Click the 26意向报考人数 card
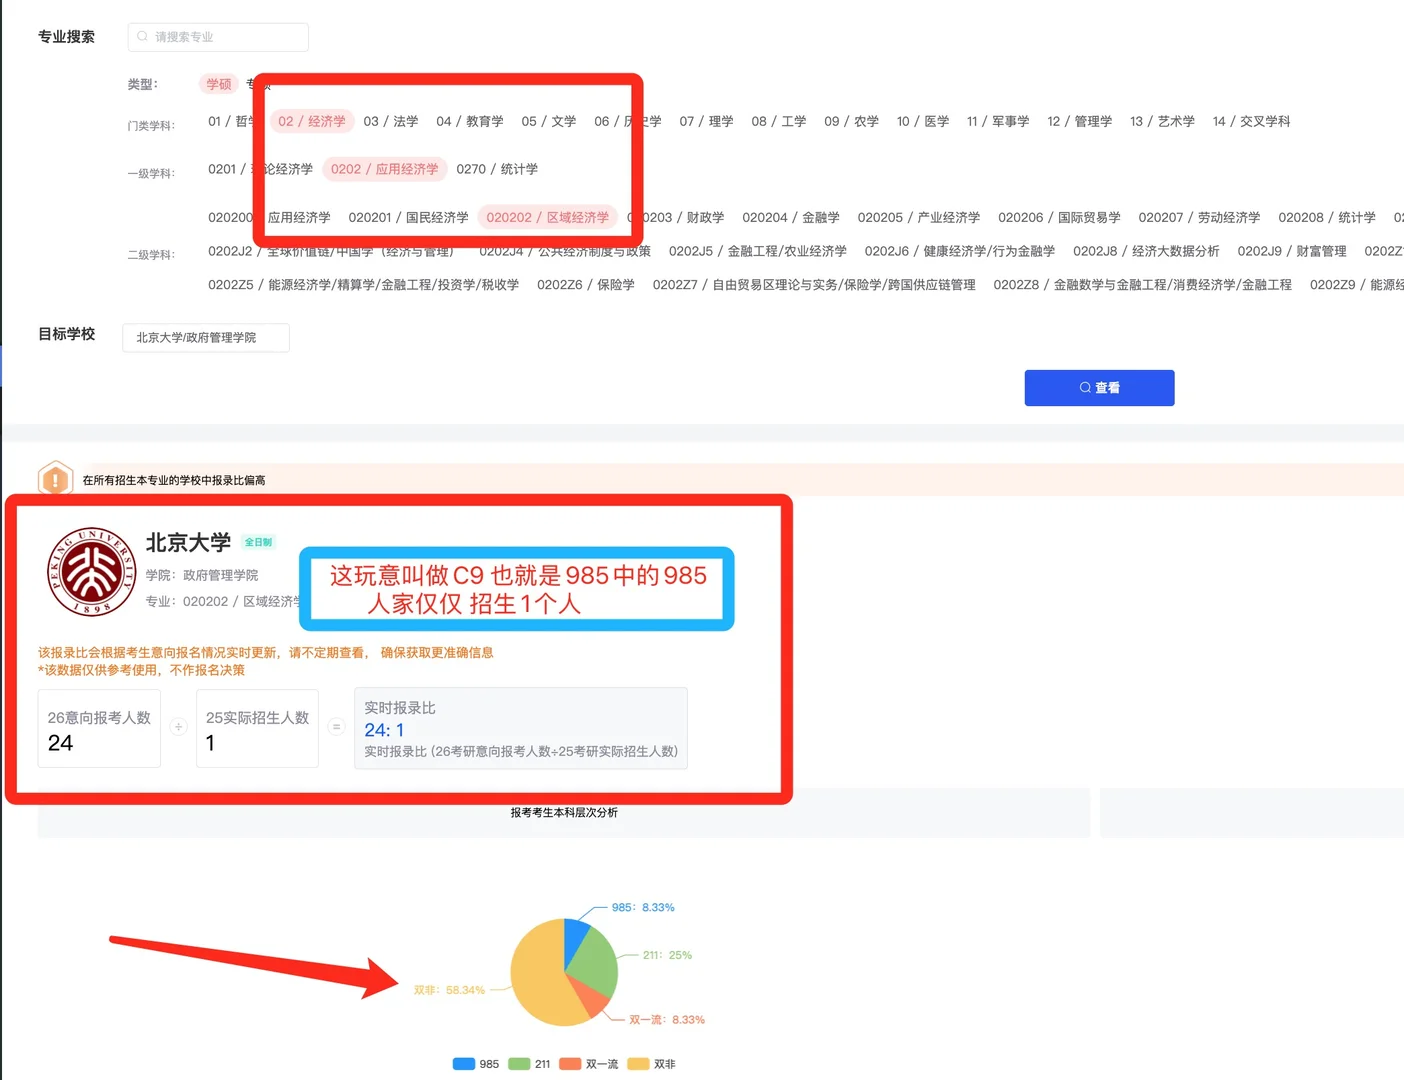This screenshot has height=1080, width=1404. [99, 728]
